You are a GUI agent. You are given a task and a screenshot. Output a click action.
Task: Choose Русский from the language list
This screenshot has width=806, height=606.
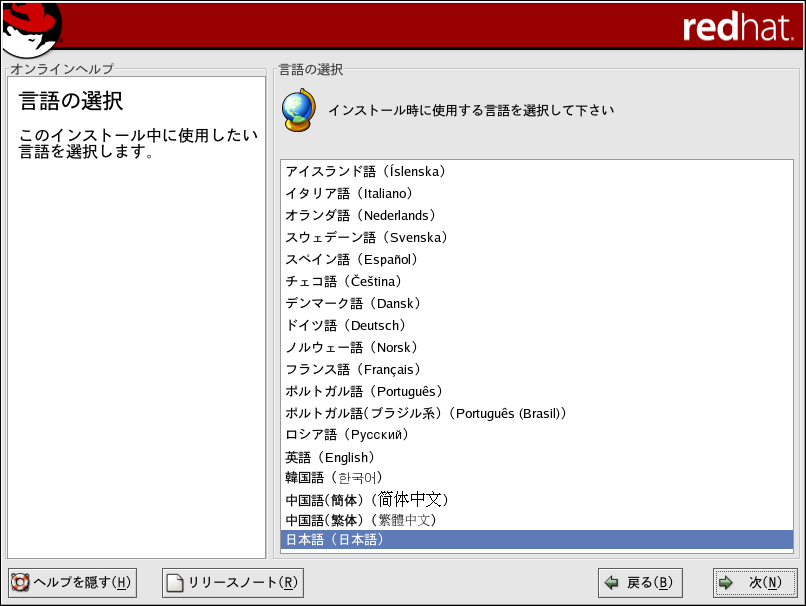(348, 435)
